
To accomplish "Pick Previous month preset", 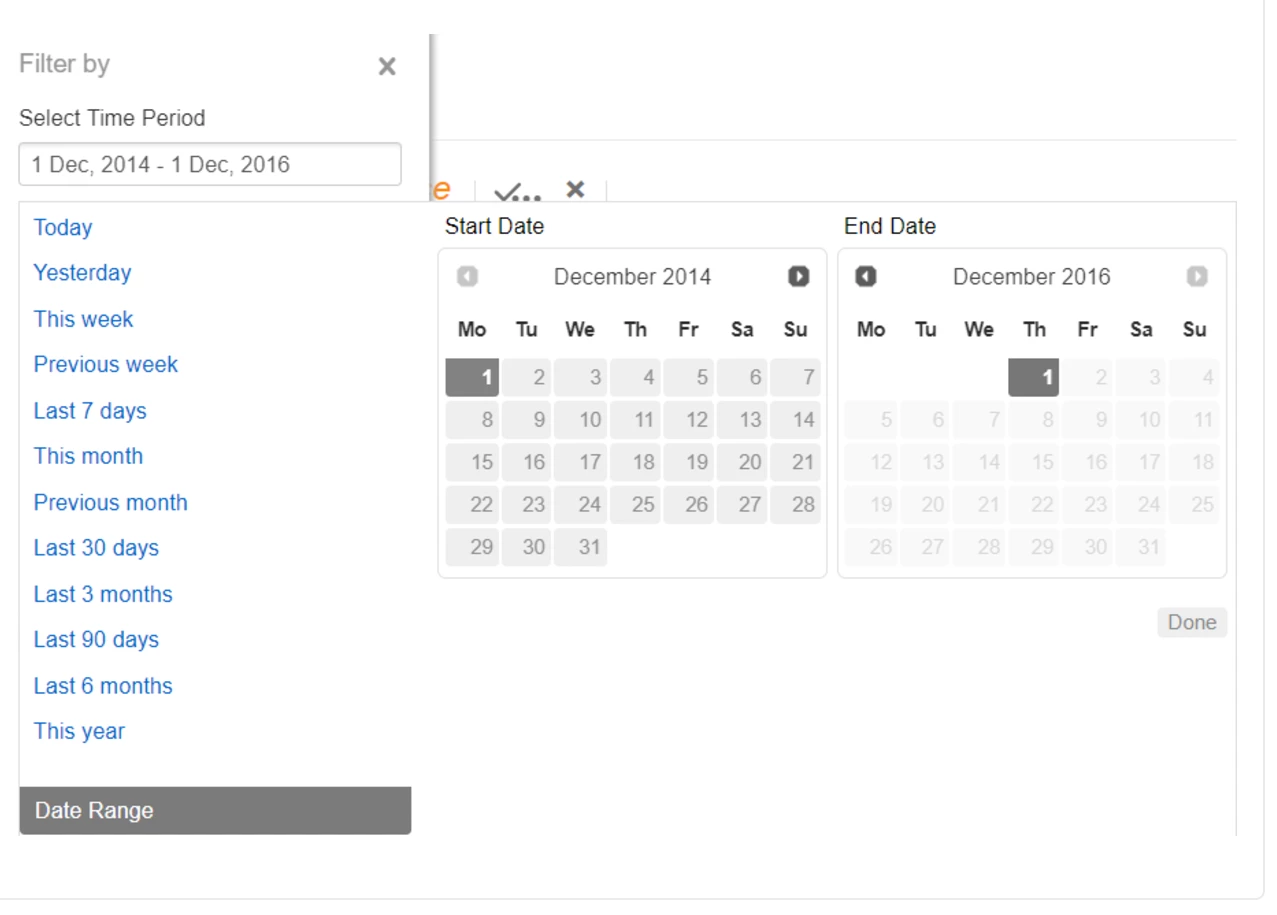I will click(x=110, y=502).
